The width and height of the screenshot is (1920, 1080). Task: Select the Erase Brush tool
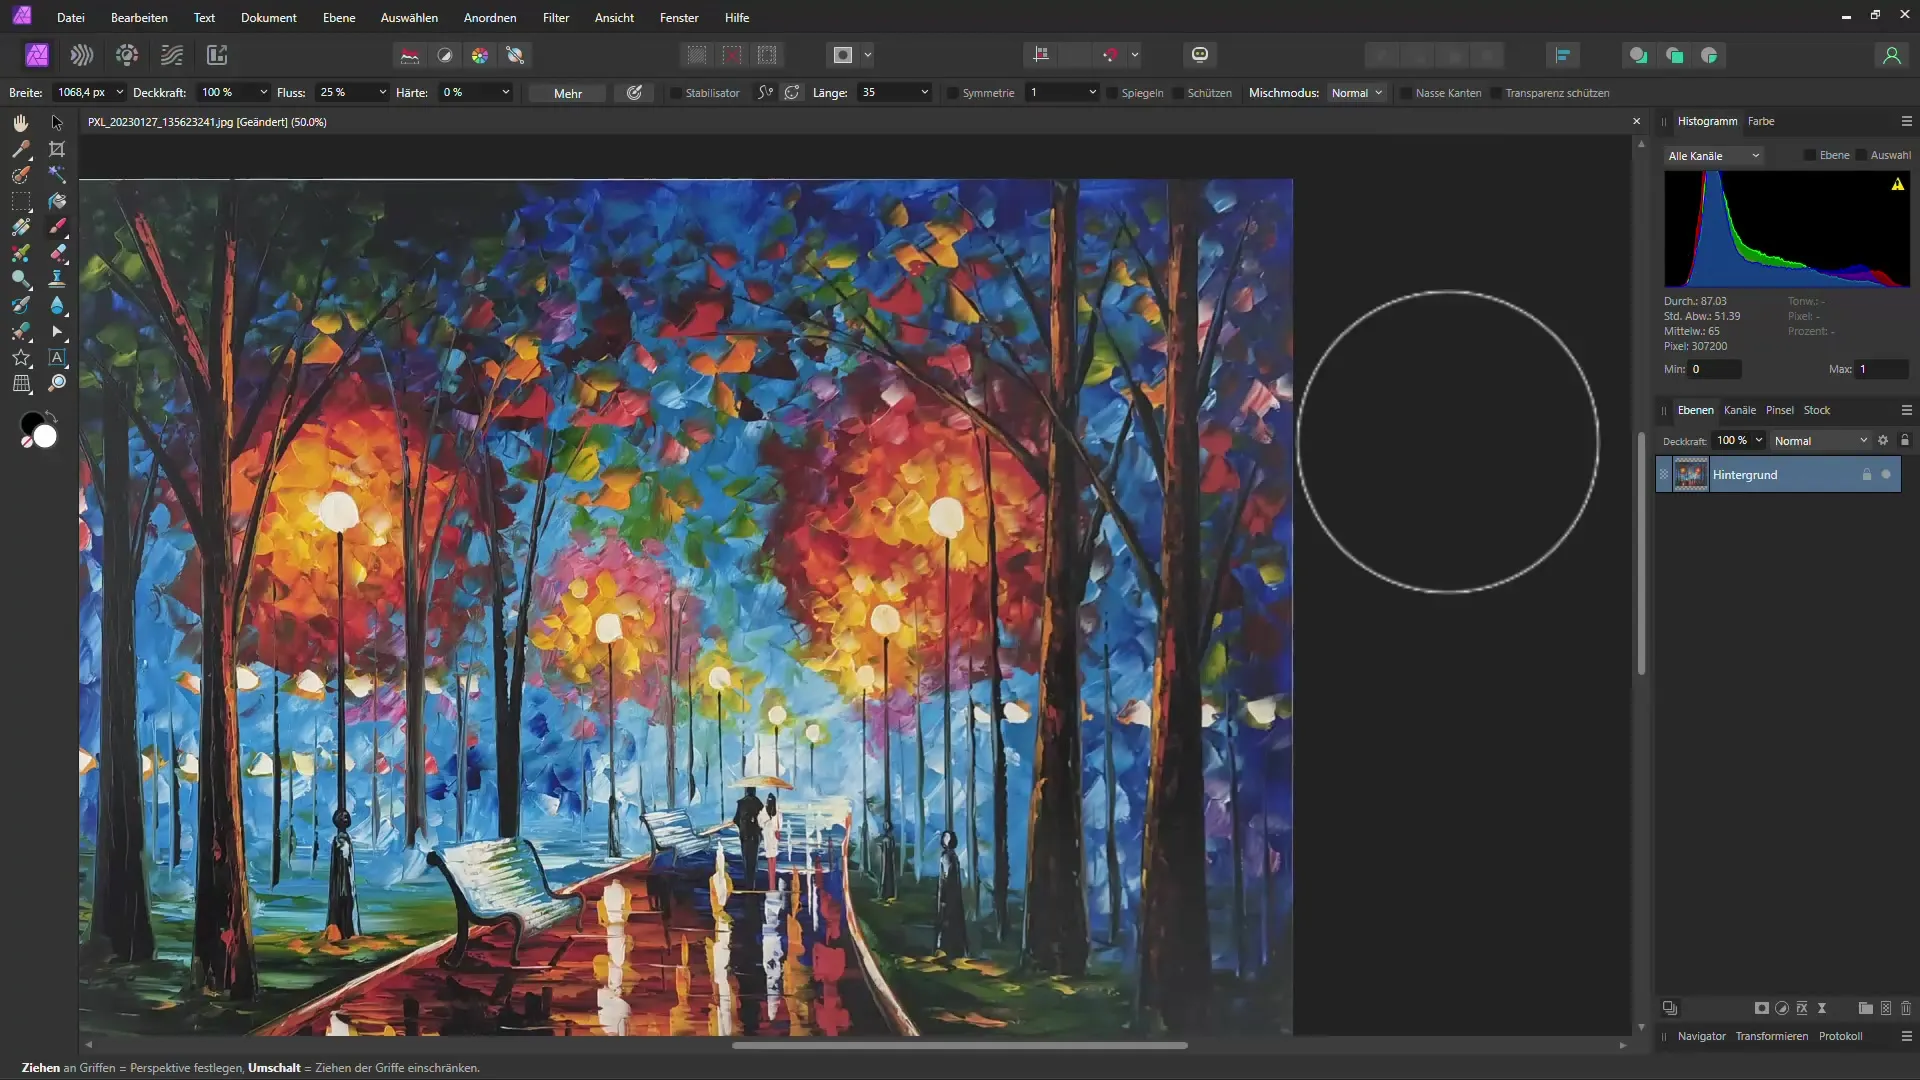[x=57, y=253]
